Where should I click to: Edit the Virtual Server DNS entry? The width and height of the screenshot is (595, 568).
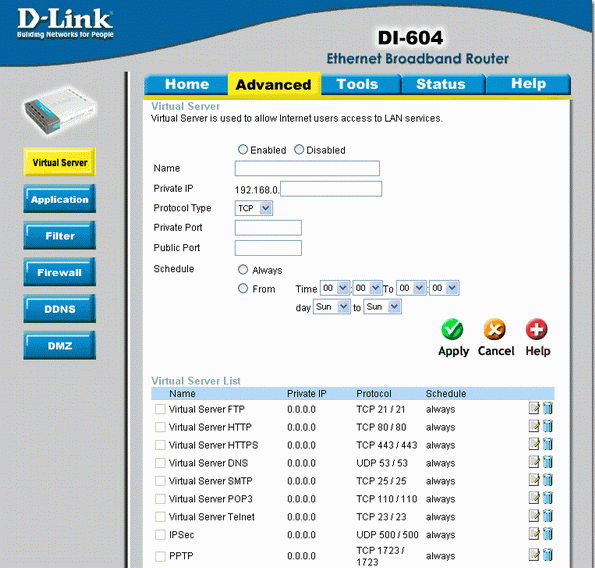(534, 462)
